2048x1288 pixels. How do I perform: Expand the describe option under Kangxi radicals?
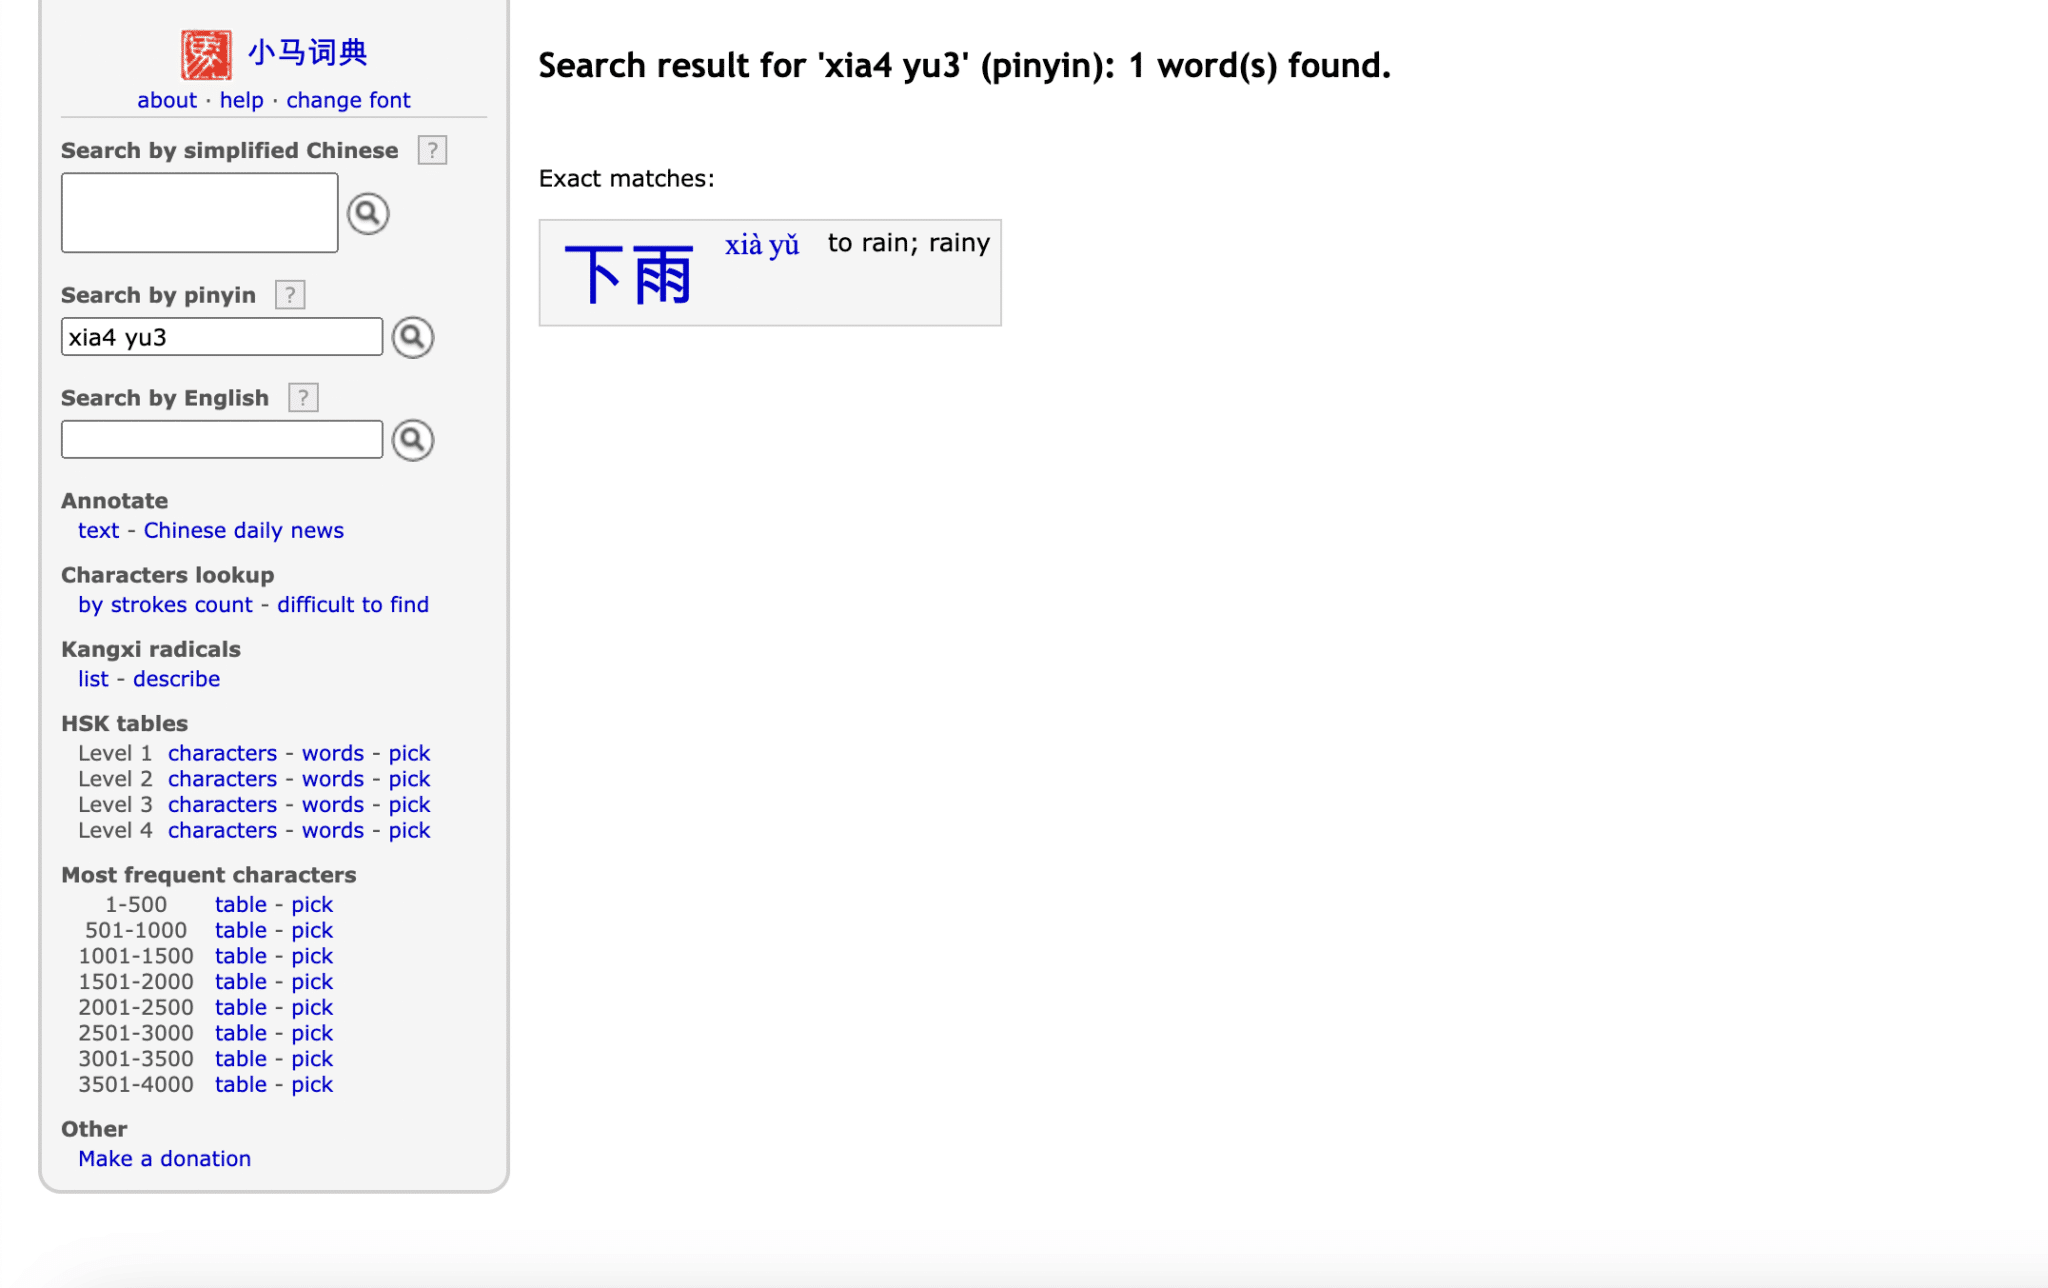[176, 678]
